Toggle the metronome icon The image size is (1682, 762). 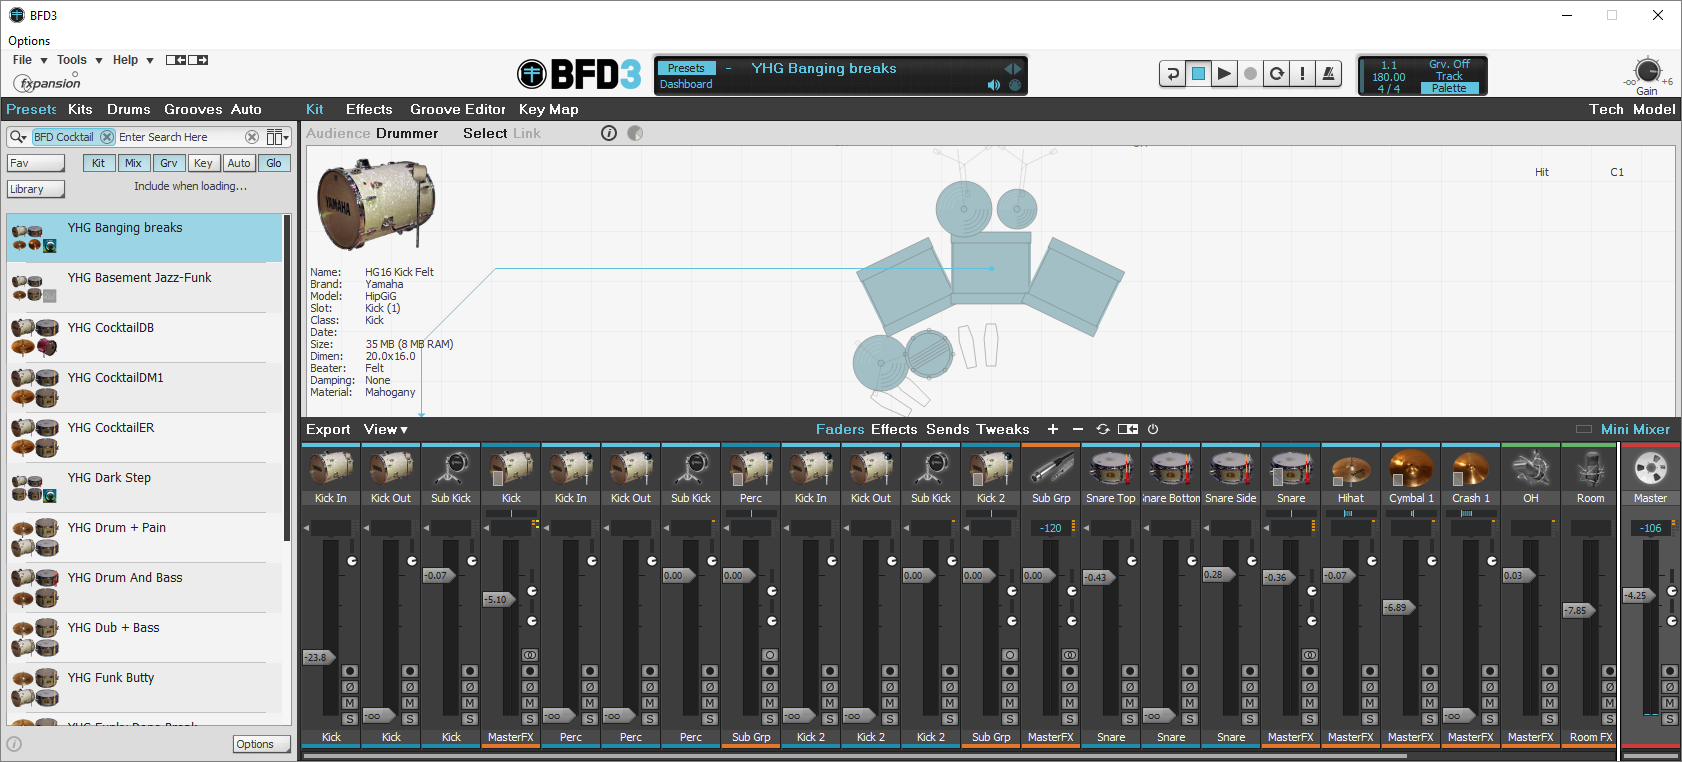pyautogui.click(x=1328, y=74)
